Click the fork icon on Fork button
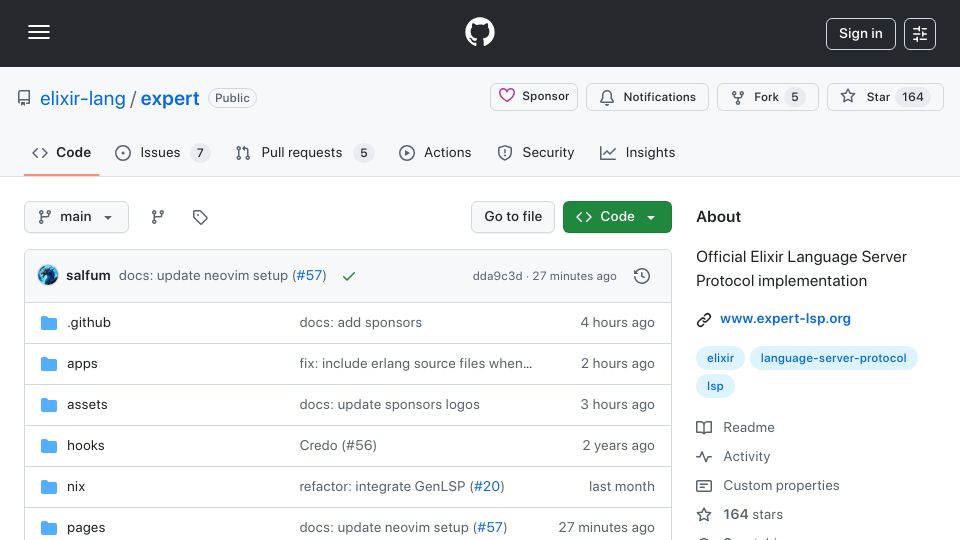 tap(738, 97)
